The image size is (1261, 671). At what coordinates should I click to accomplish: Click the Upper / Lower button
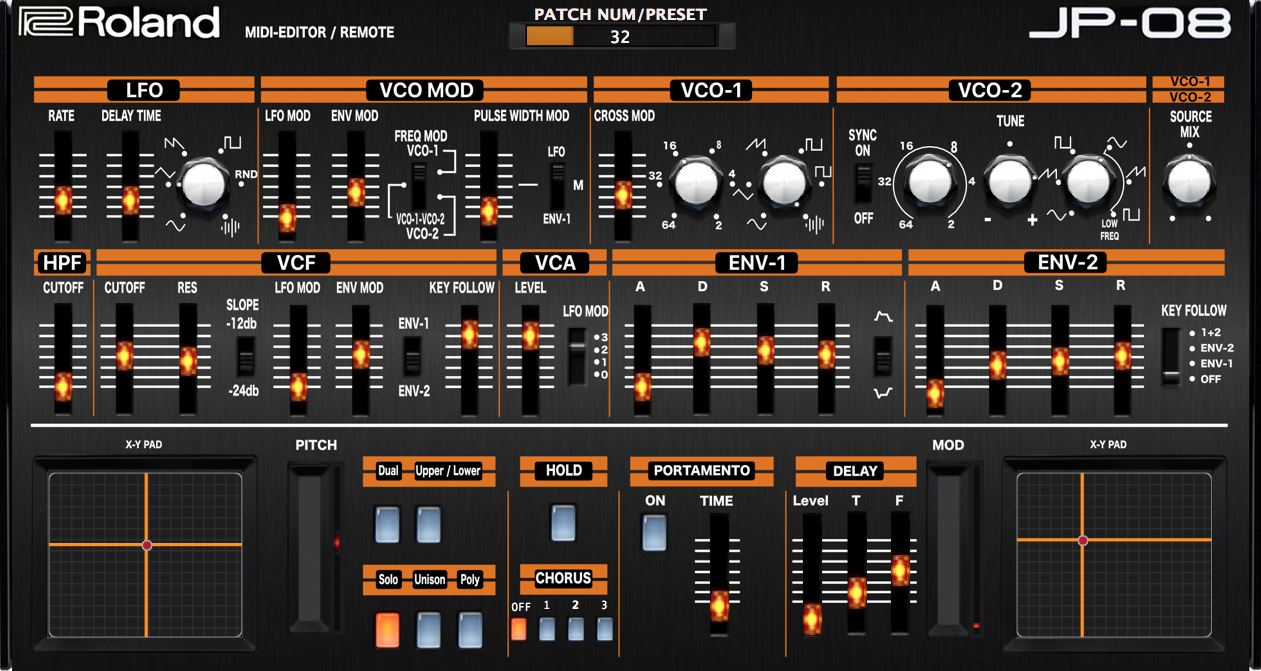[x=429, y=524]
